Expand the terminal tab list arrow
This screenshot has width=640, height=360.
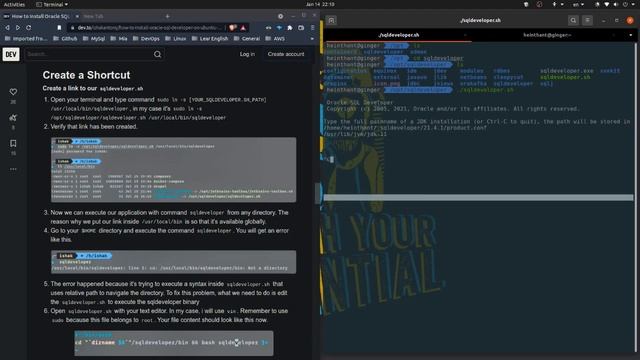[x=631, y=35]
